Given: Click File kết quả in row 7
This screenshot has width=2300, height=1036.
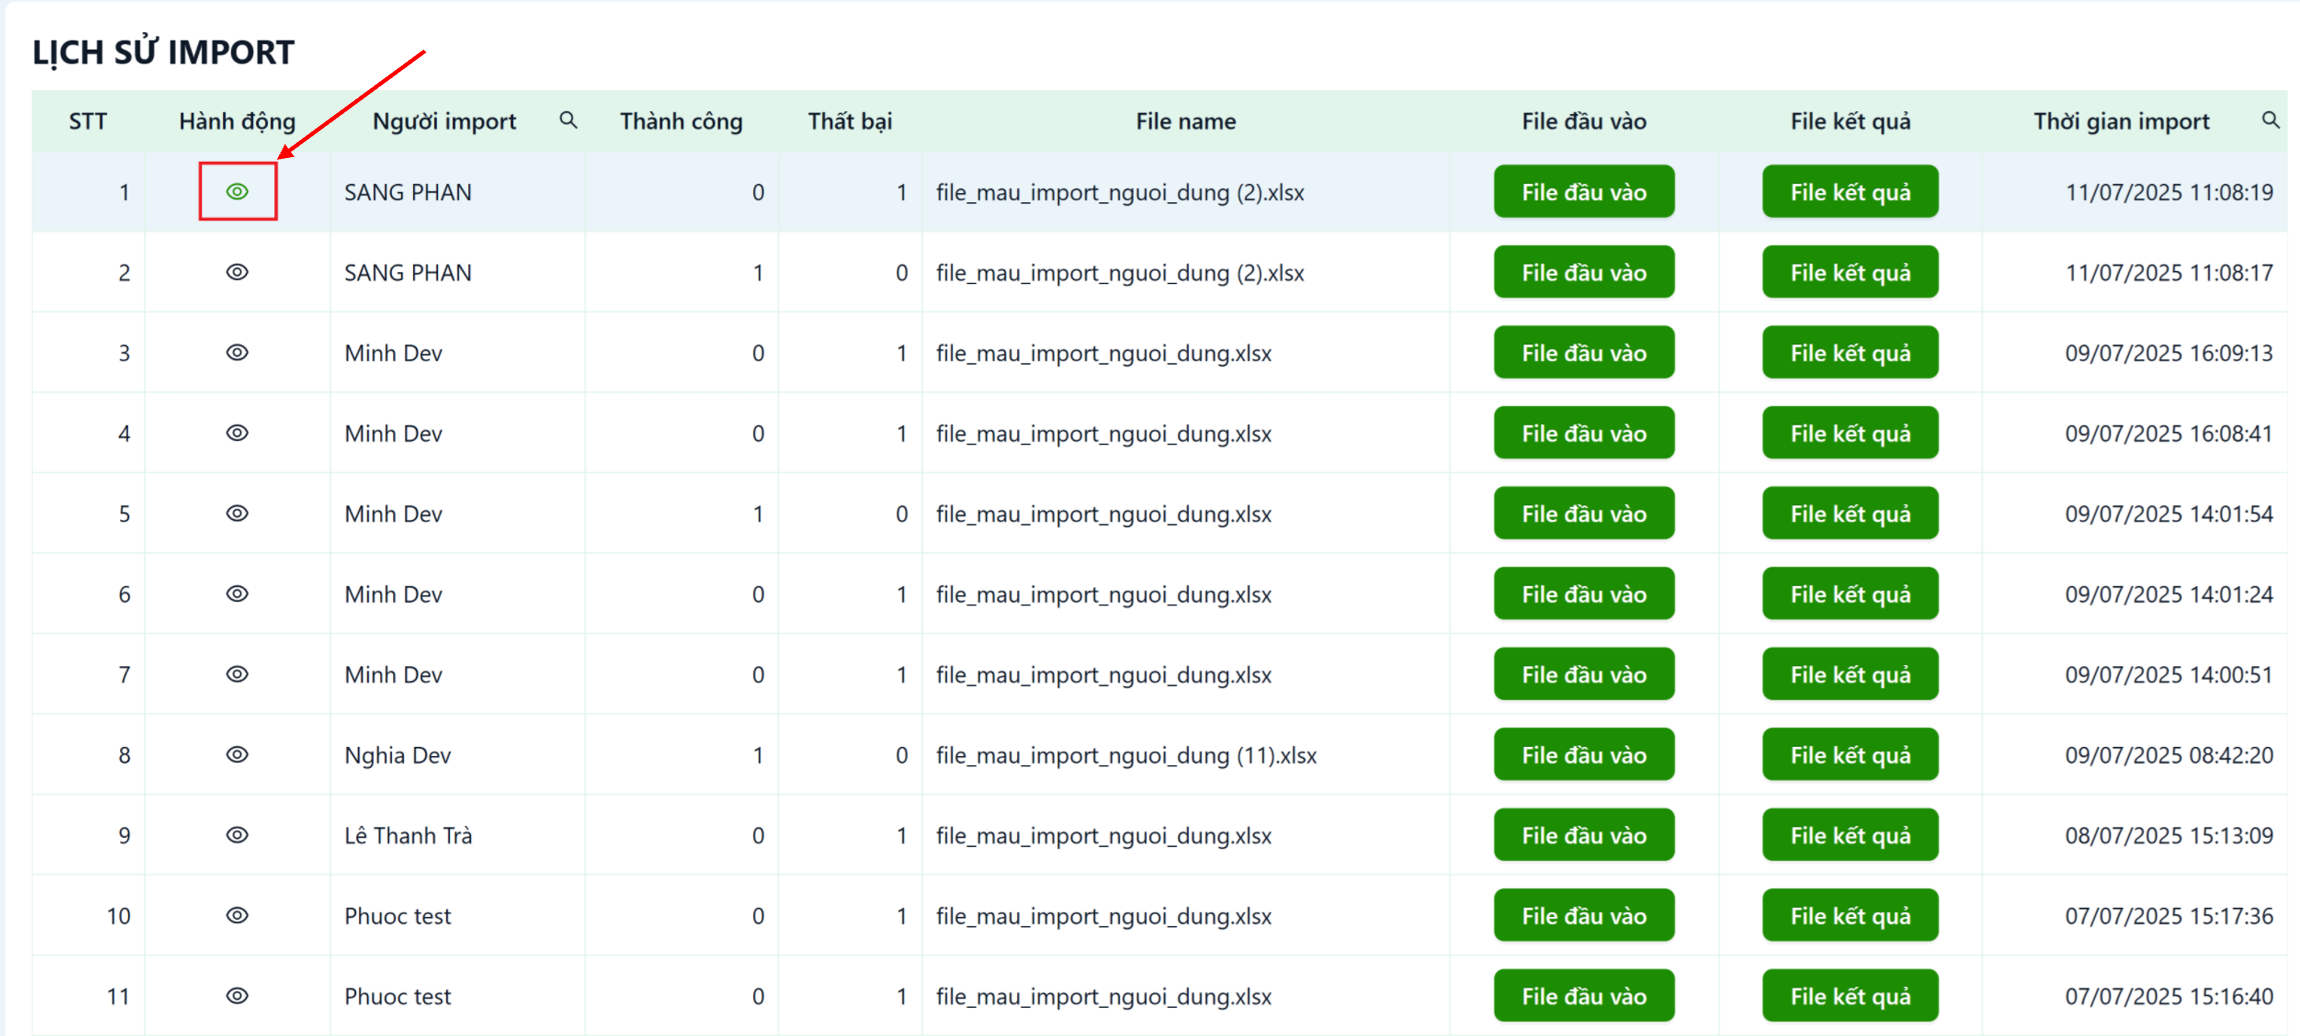Looking at the screenshot, I should [x=1850, y=674].
